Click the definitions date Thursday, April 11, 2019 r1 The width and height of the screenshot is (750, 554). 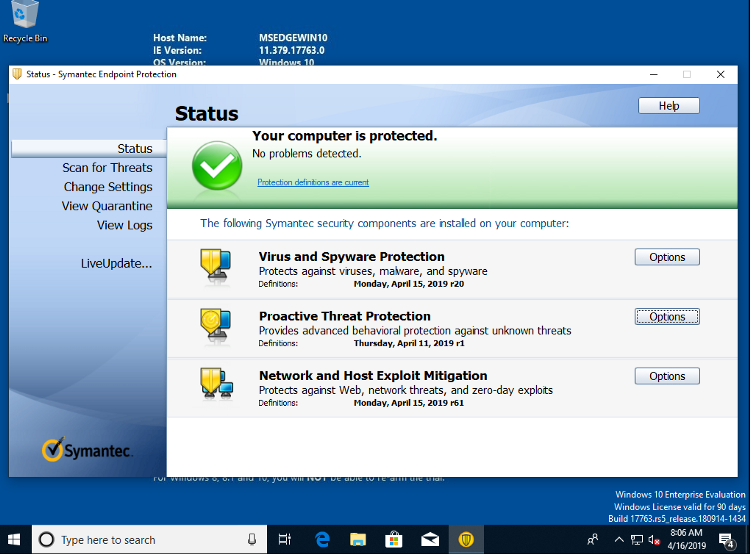pyautogui.click(x=408, y=343)
